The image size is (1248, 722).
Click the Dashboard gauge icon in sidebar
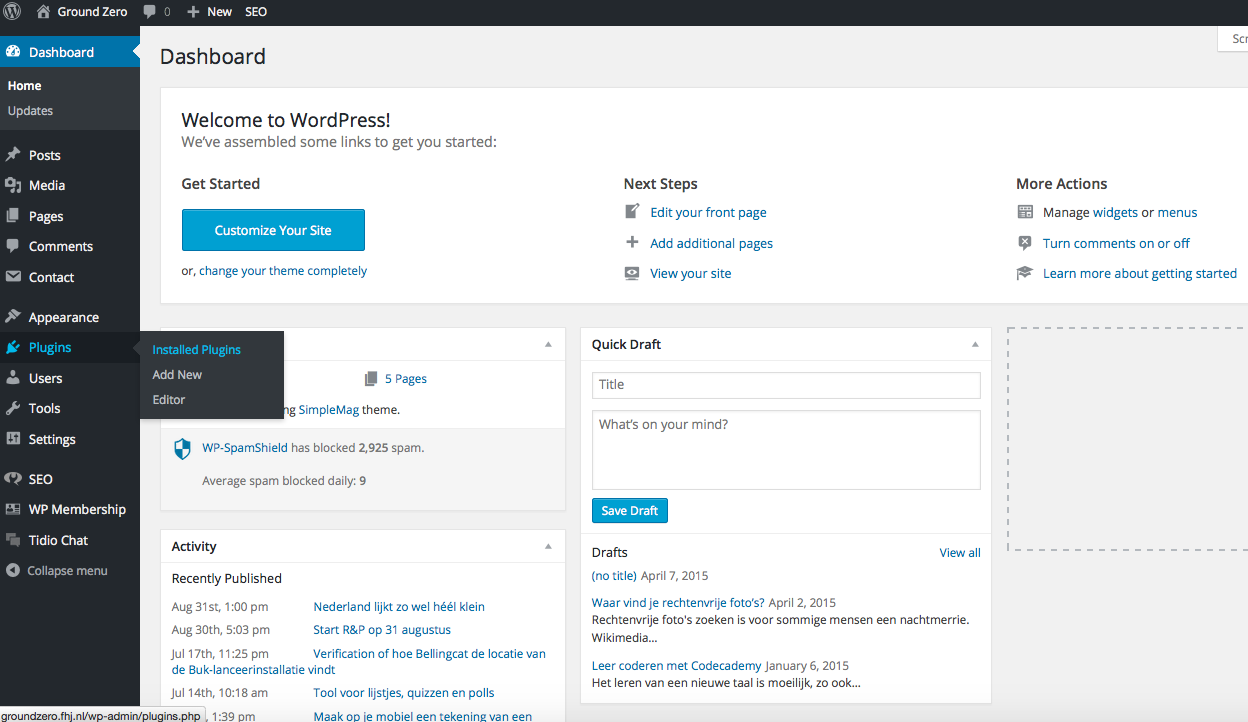(x=13, y=52)
